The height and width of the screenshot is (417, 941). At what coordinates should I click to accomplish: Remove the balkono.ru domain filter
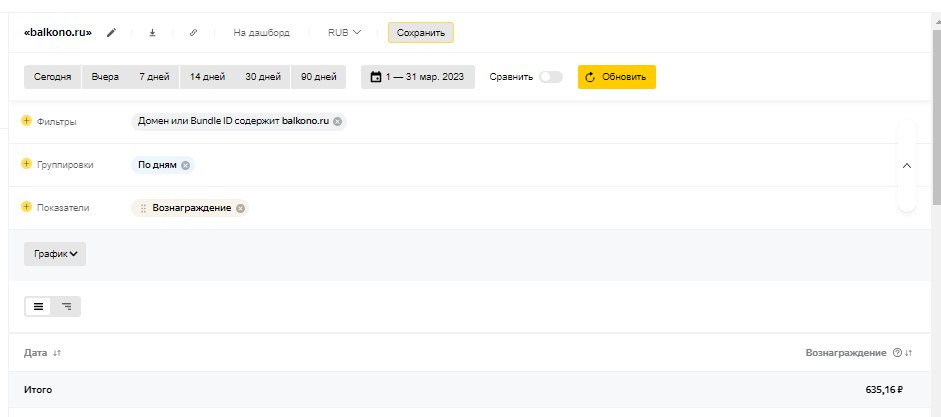click(338, 122)
